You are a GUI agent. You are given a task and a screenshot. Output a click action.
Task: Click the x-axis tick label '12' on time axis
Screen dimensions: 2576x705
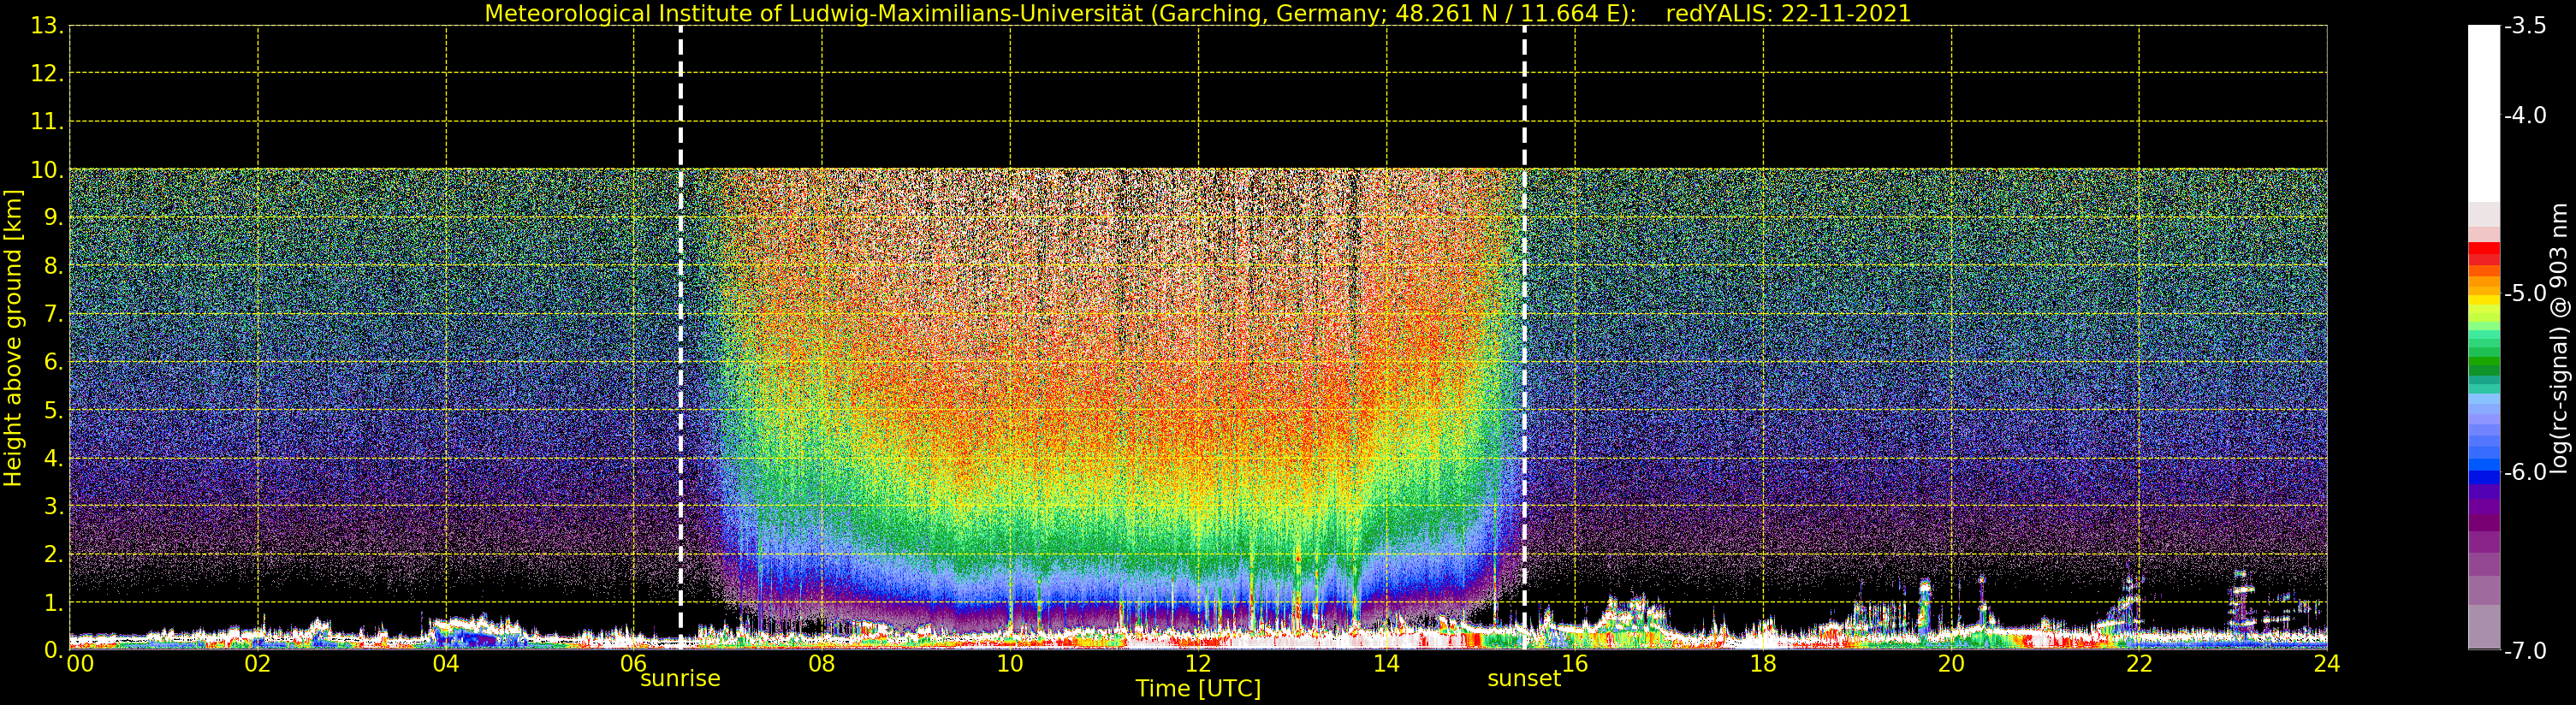pos(1198,663)
